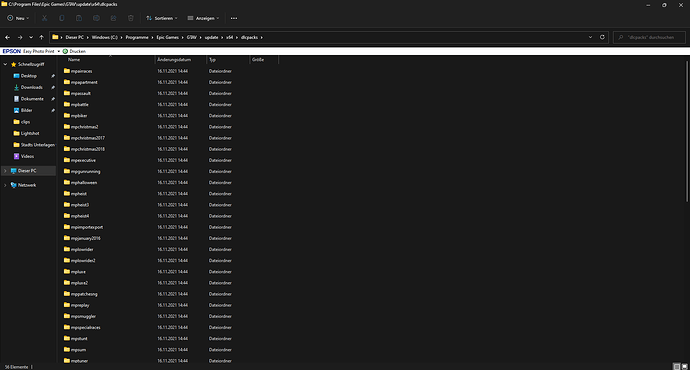Click Epic Games in address breadcrumb
The width and height of the screenshot is (690, 370).
tap(168, 37)
